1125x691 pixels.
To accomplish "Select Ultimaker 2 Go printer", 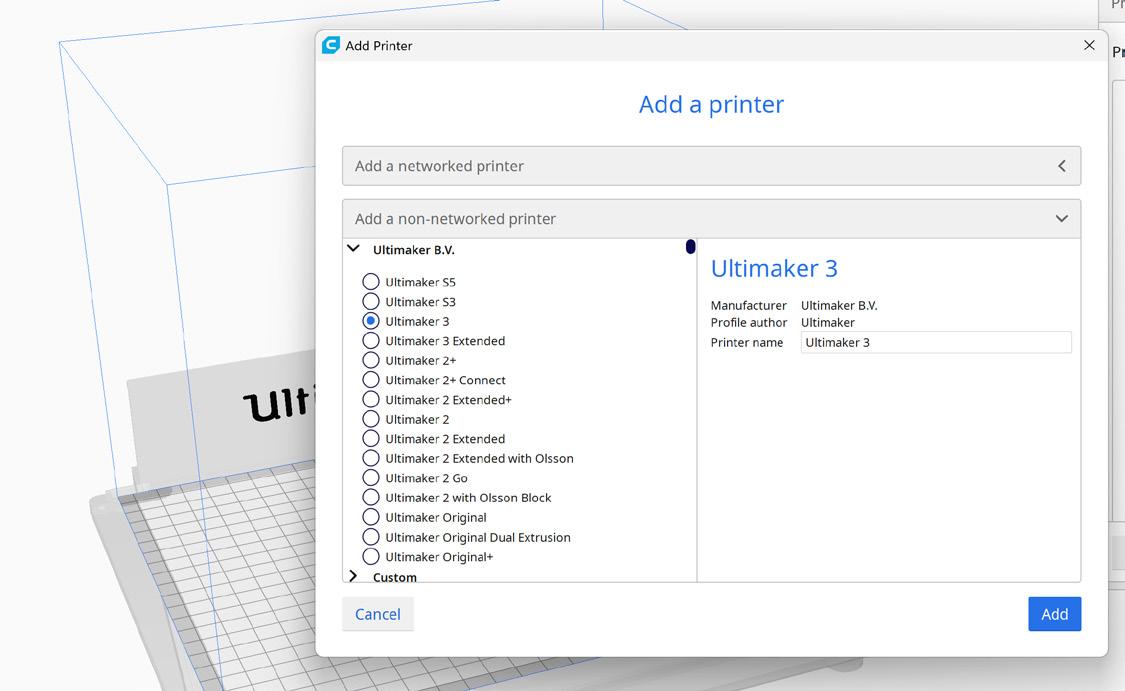I will [371, 478].
